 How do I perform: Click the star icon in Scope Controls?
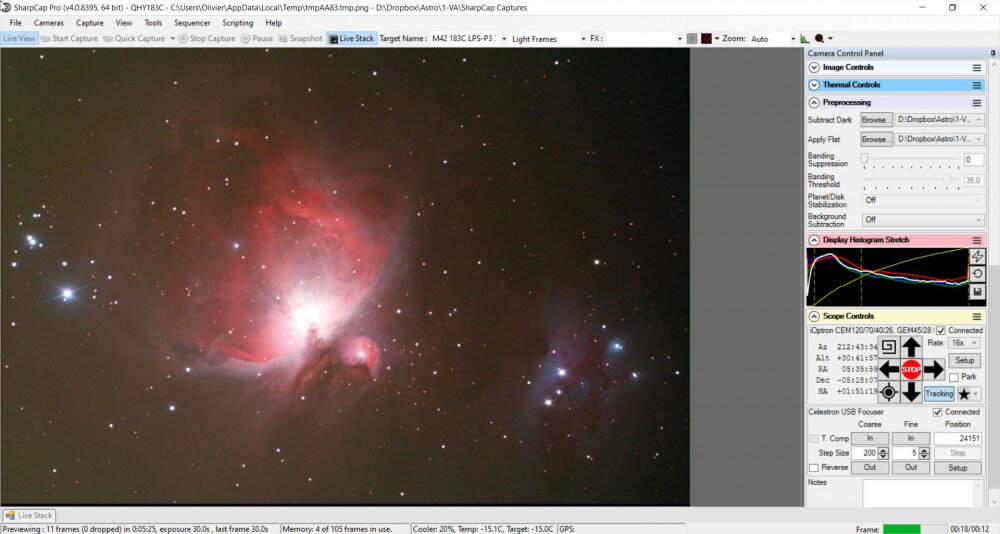[x=964, y=394]
